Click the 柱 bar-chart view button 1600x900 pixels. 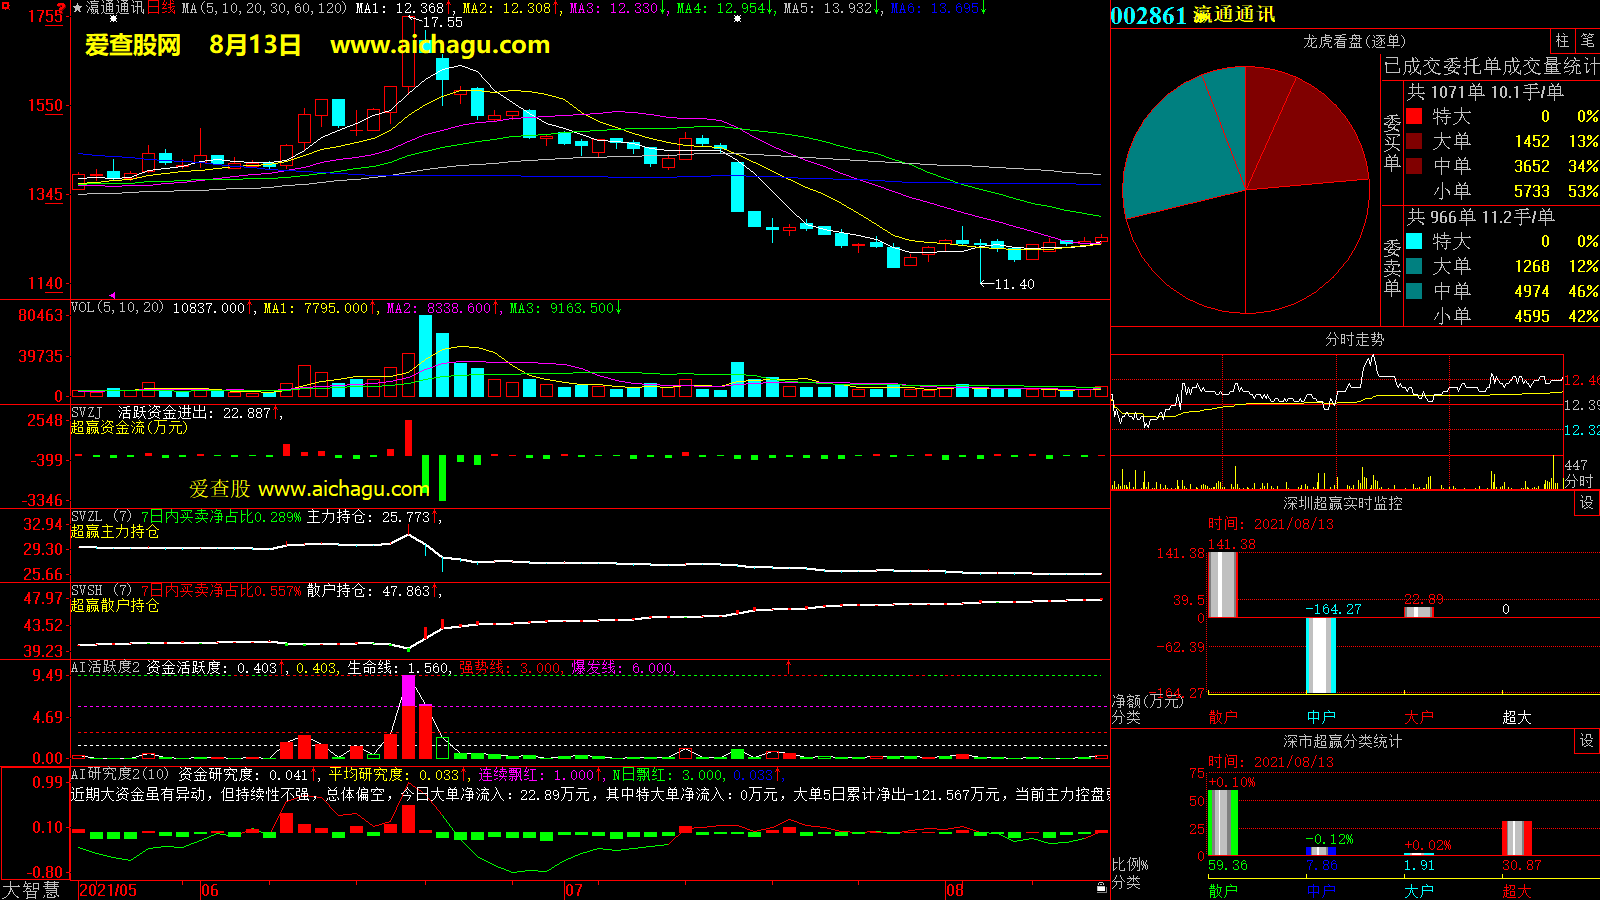(1562, 41)
